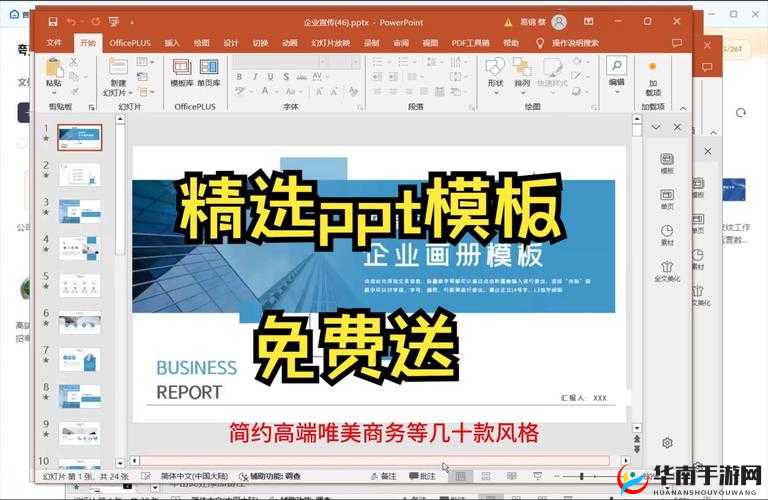Click the 幻灯片 第1张 slide counter
768x500 pixels.
tap(86, 476)
